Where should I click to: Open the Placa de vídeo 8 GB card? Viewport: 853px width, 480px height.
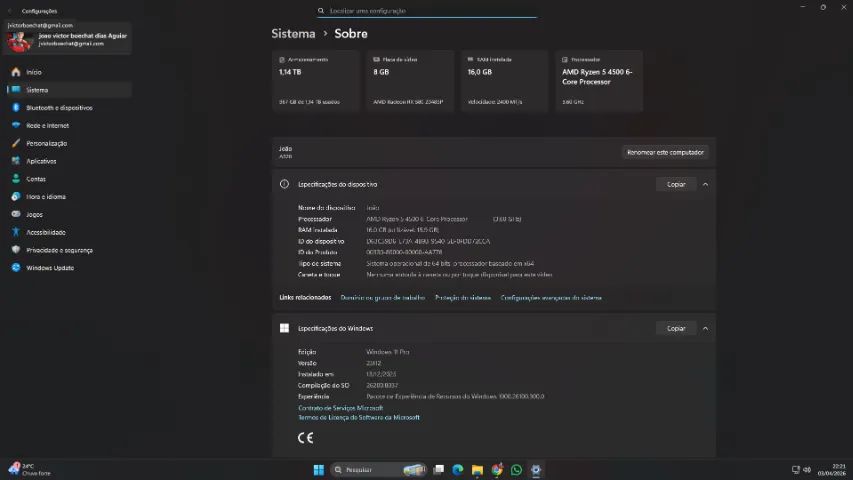[x=410, y=81]
